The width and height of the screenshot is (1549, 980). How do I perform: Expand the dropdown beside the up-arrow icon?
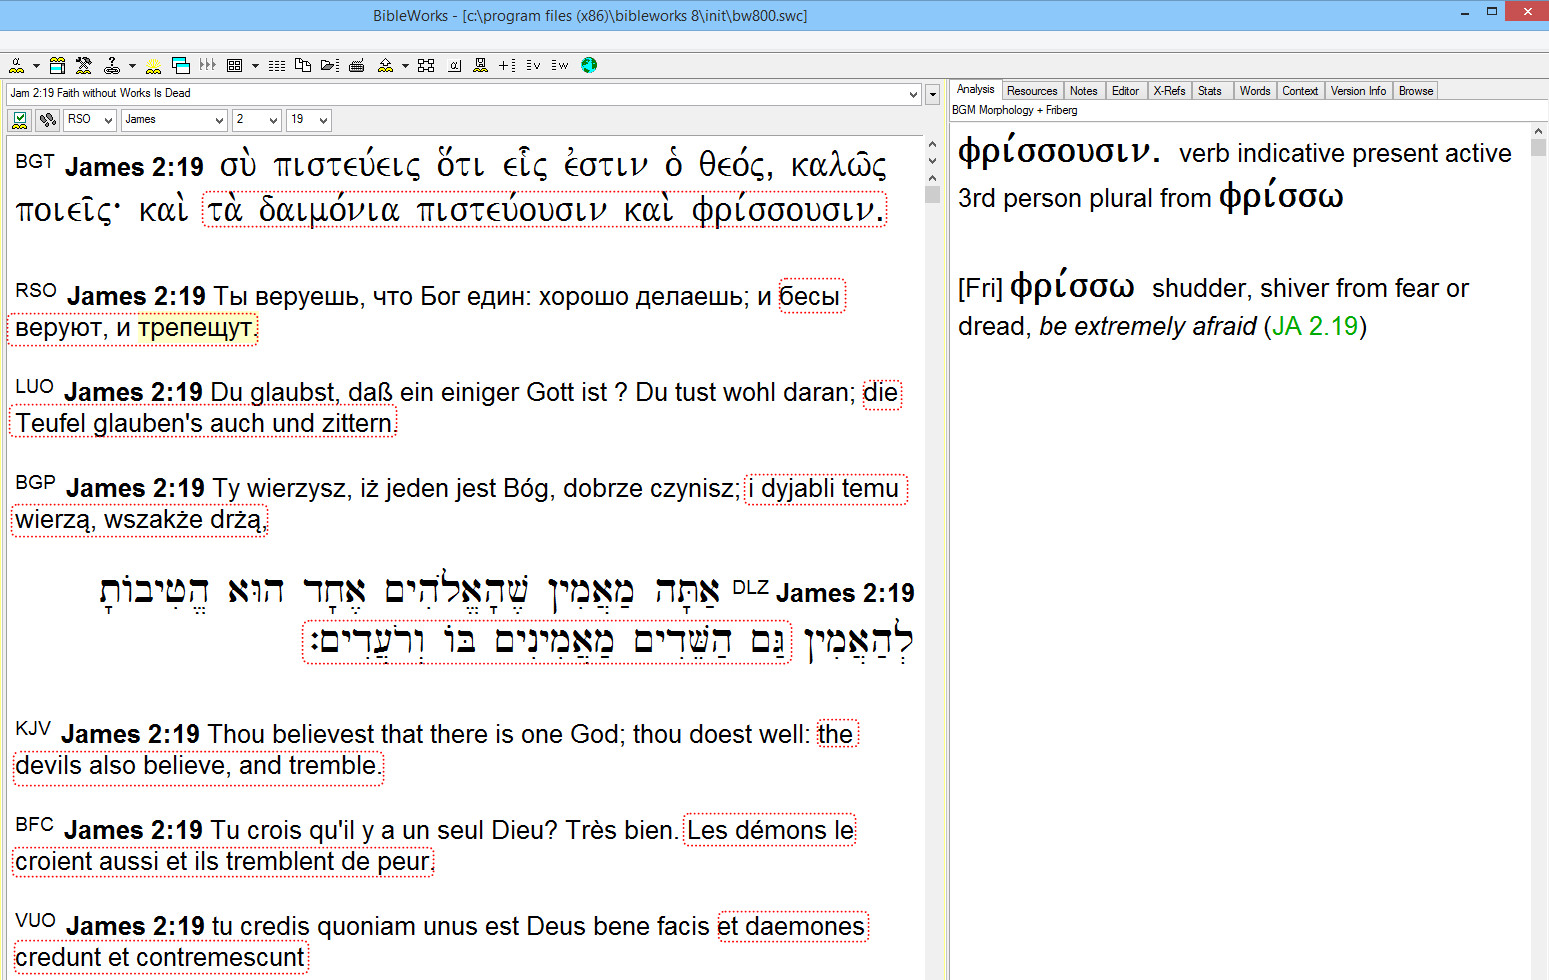[405, 66]
